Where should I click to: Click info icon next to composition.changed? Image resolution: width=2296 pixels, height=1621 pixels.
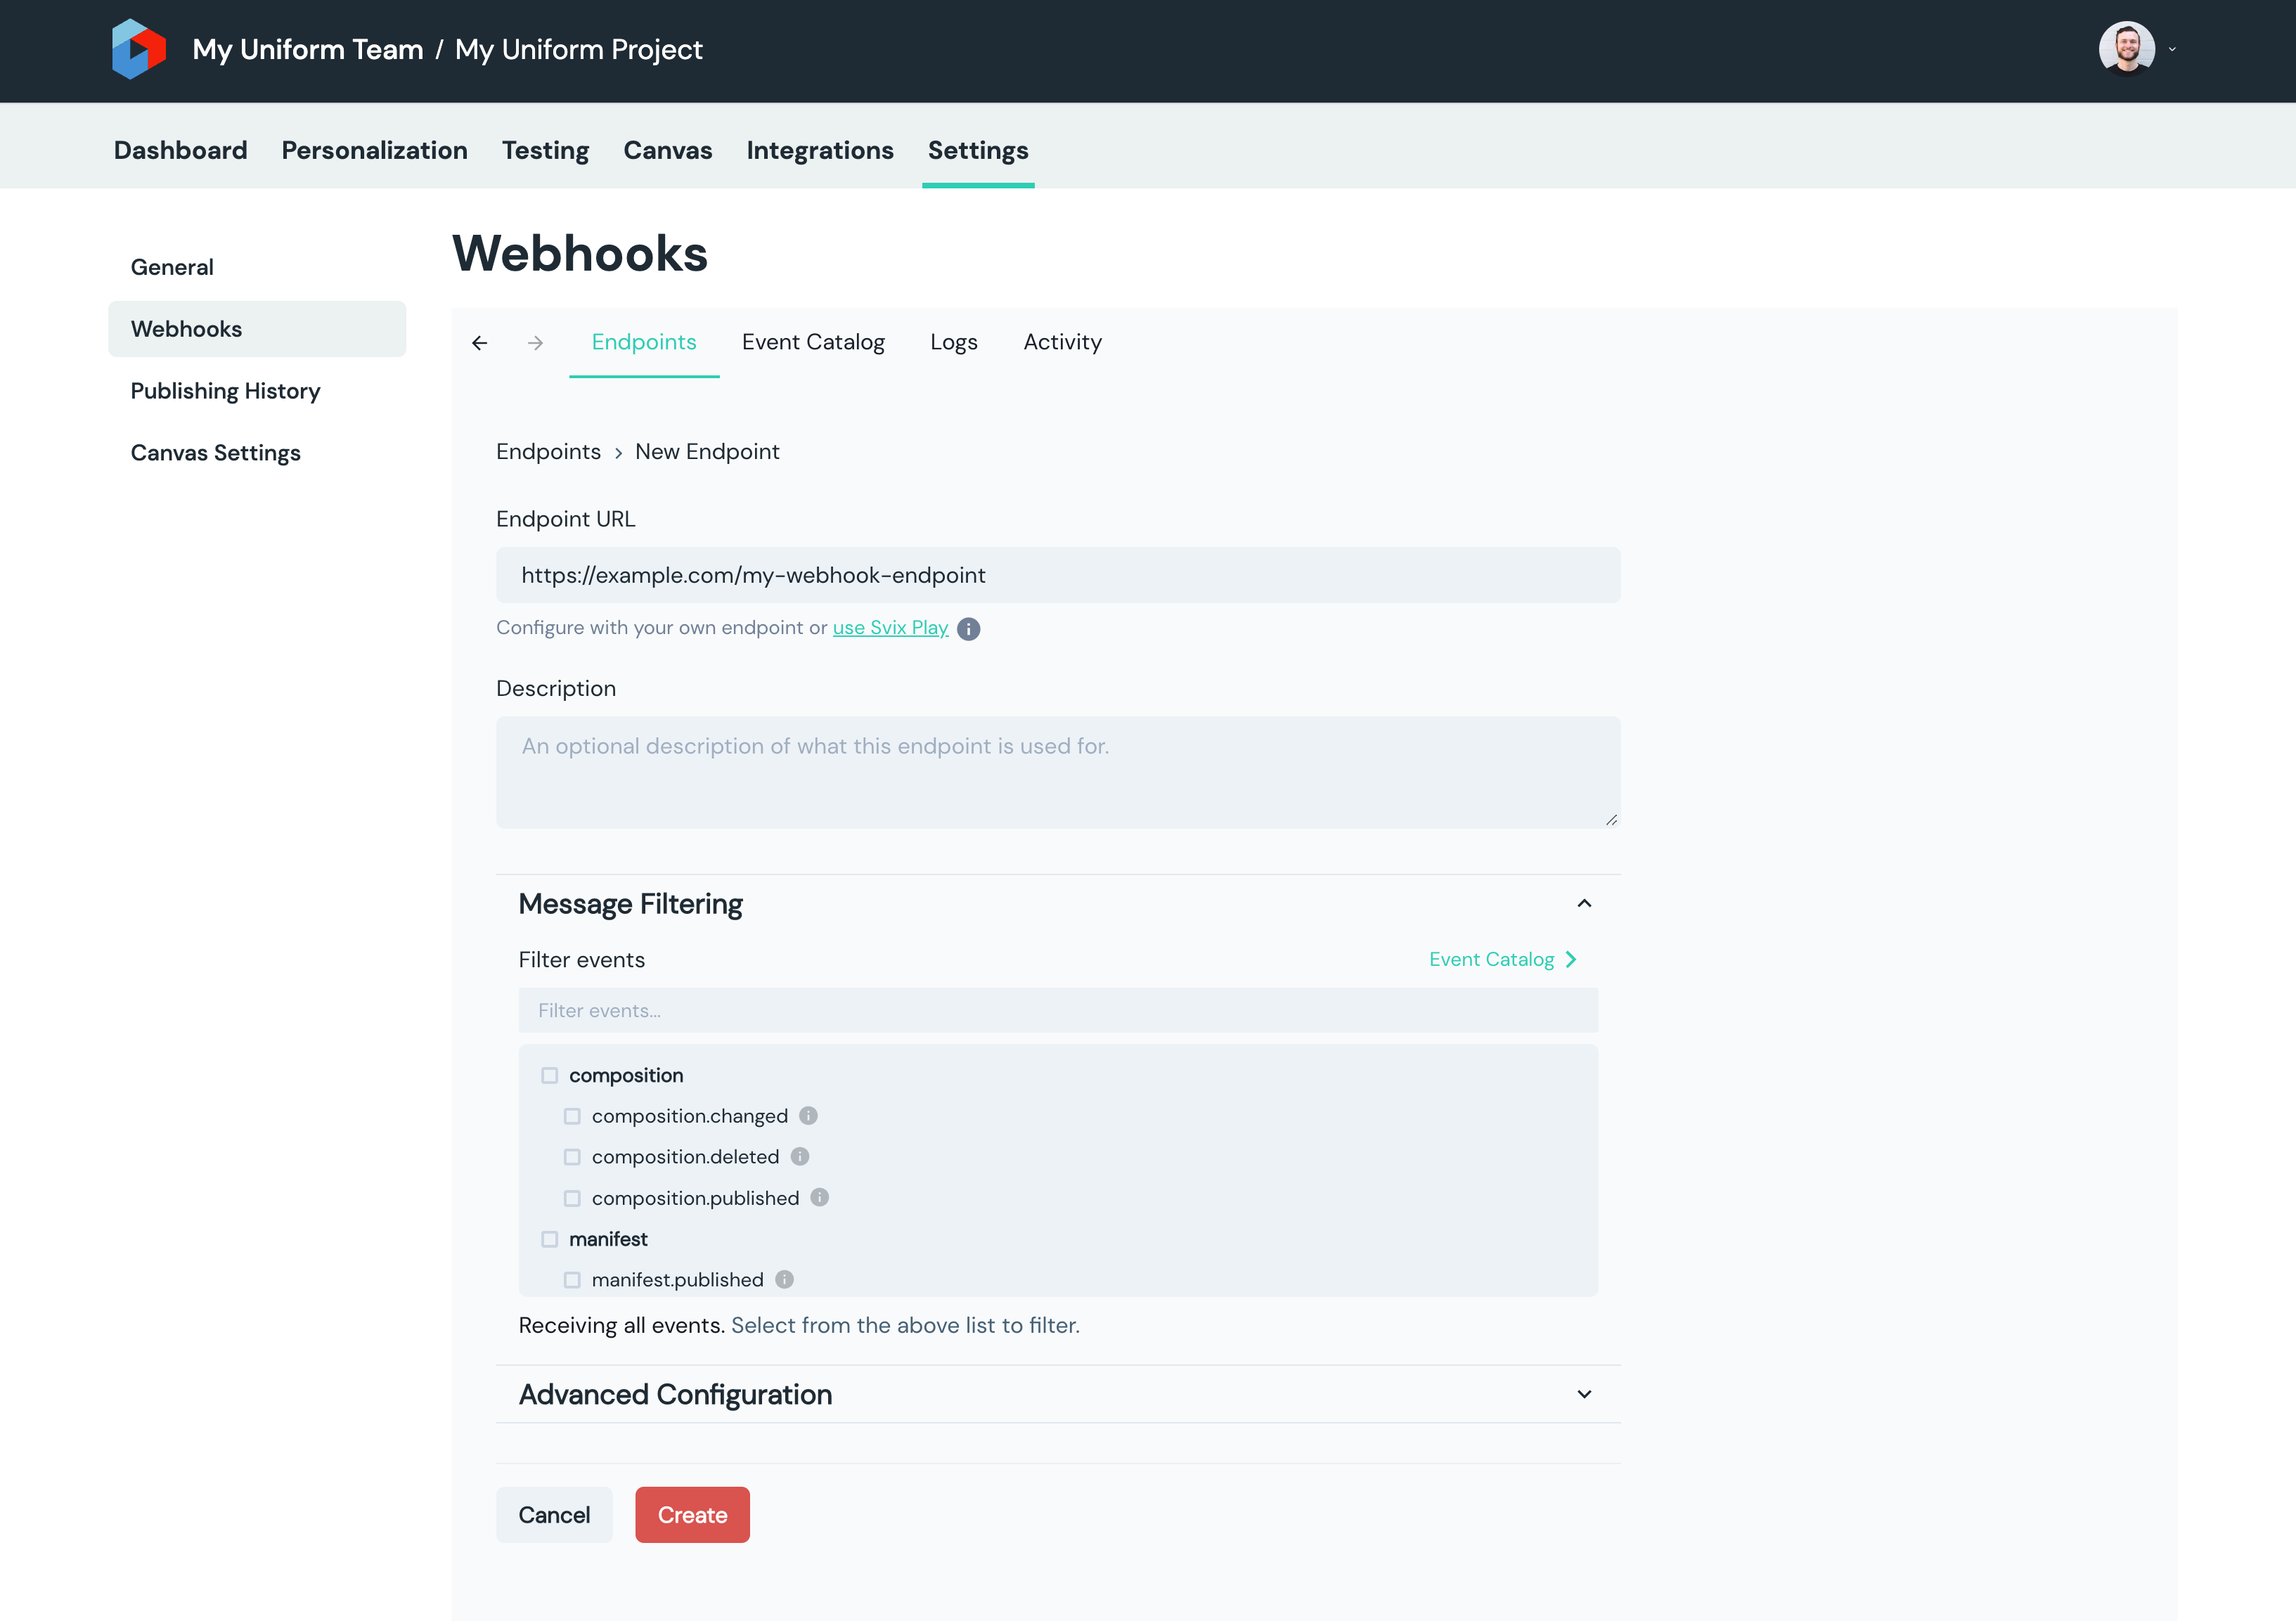point(808,1116)
